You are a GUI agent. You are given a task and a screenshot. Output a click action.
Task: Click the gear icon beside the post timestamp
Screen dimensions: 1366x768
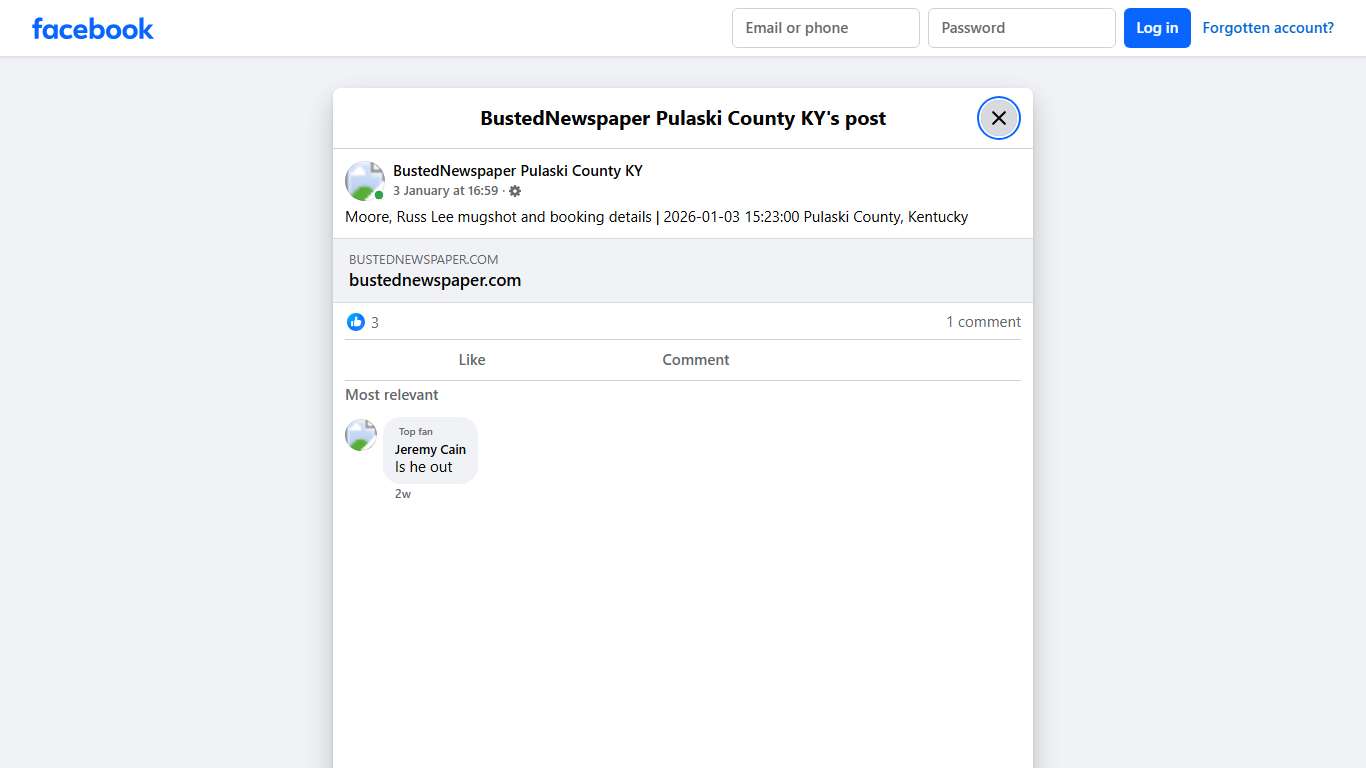coord(515,191)
